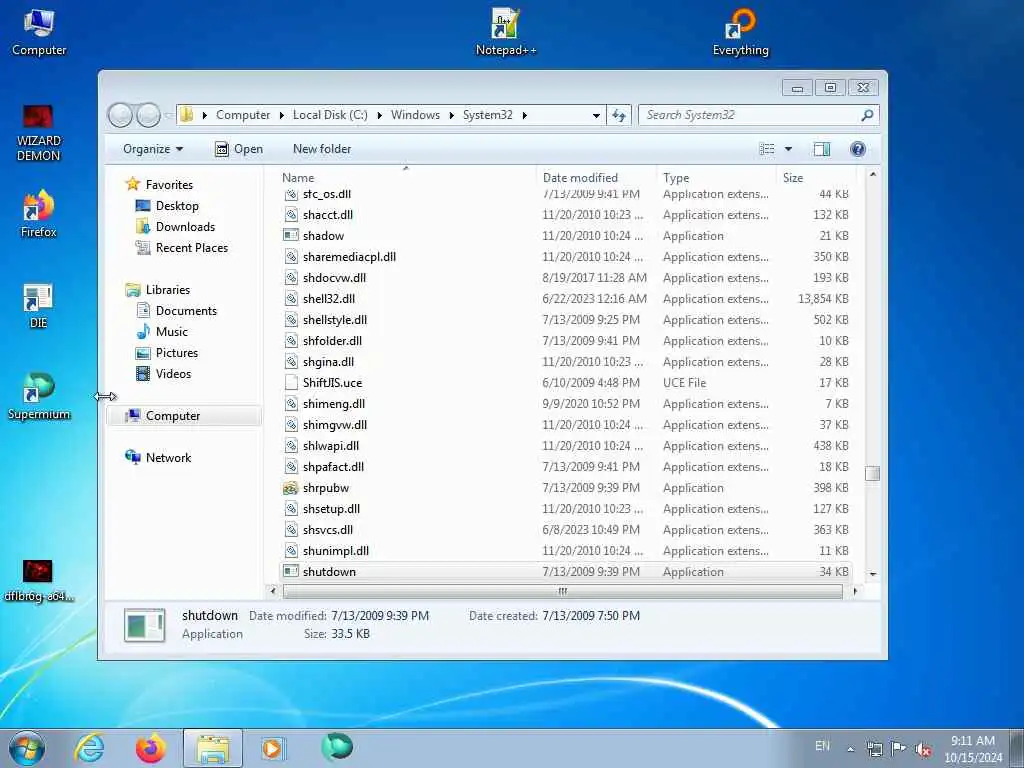Open Explorer help button
The height and width of the screenshot is (768, 1024).
[857, 150]
